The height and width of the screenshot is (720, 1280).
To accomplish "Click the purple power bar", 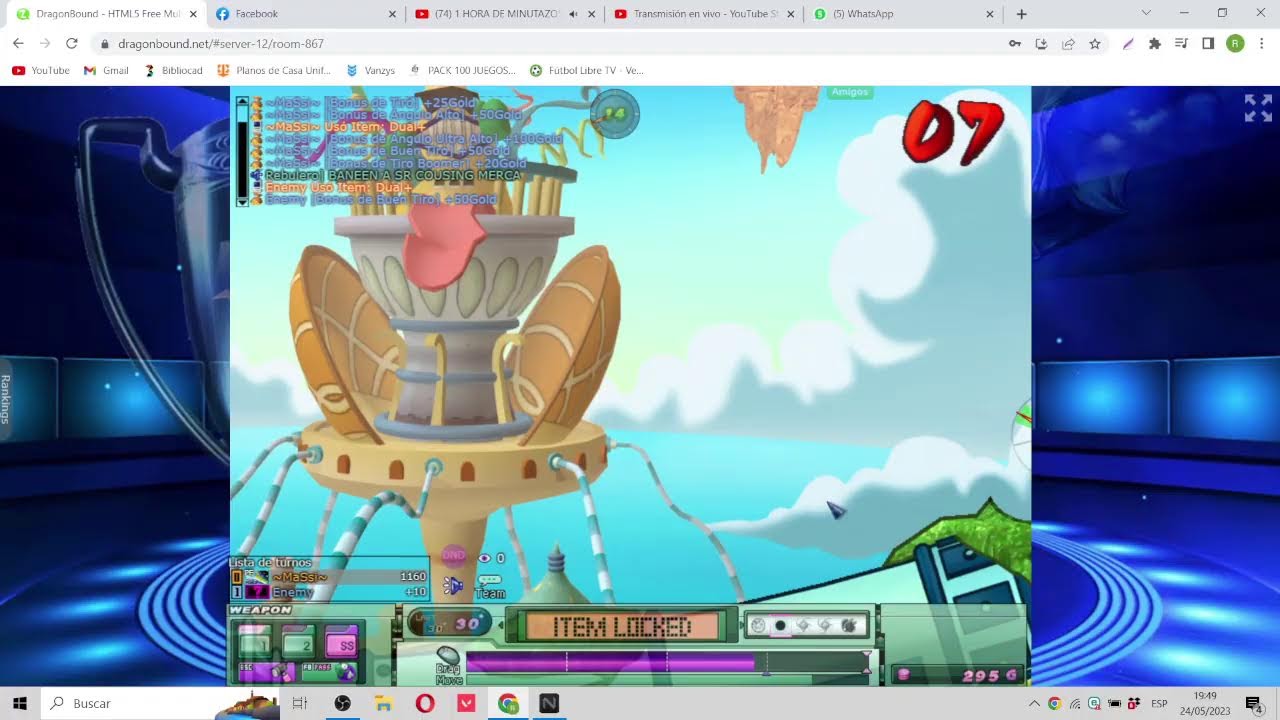I will [x=667, y=662].
